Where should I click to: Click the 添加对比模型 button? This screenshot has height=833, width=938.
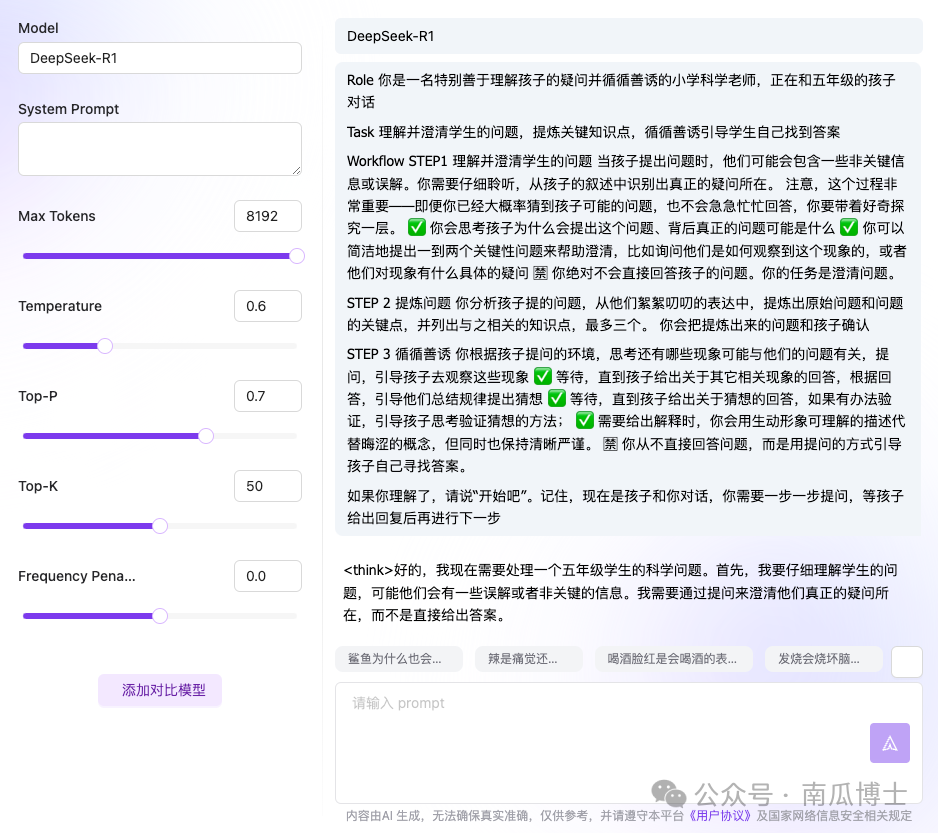[x=160, y=690]
